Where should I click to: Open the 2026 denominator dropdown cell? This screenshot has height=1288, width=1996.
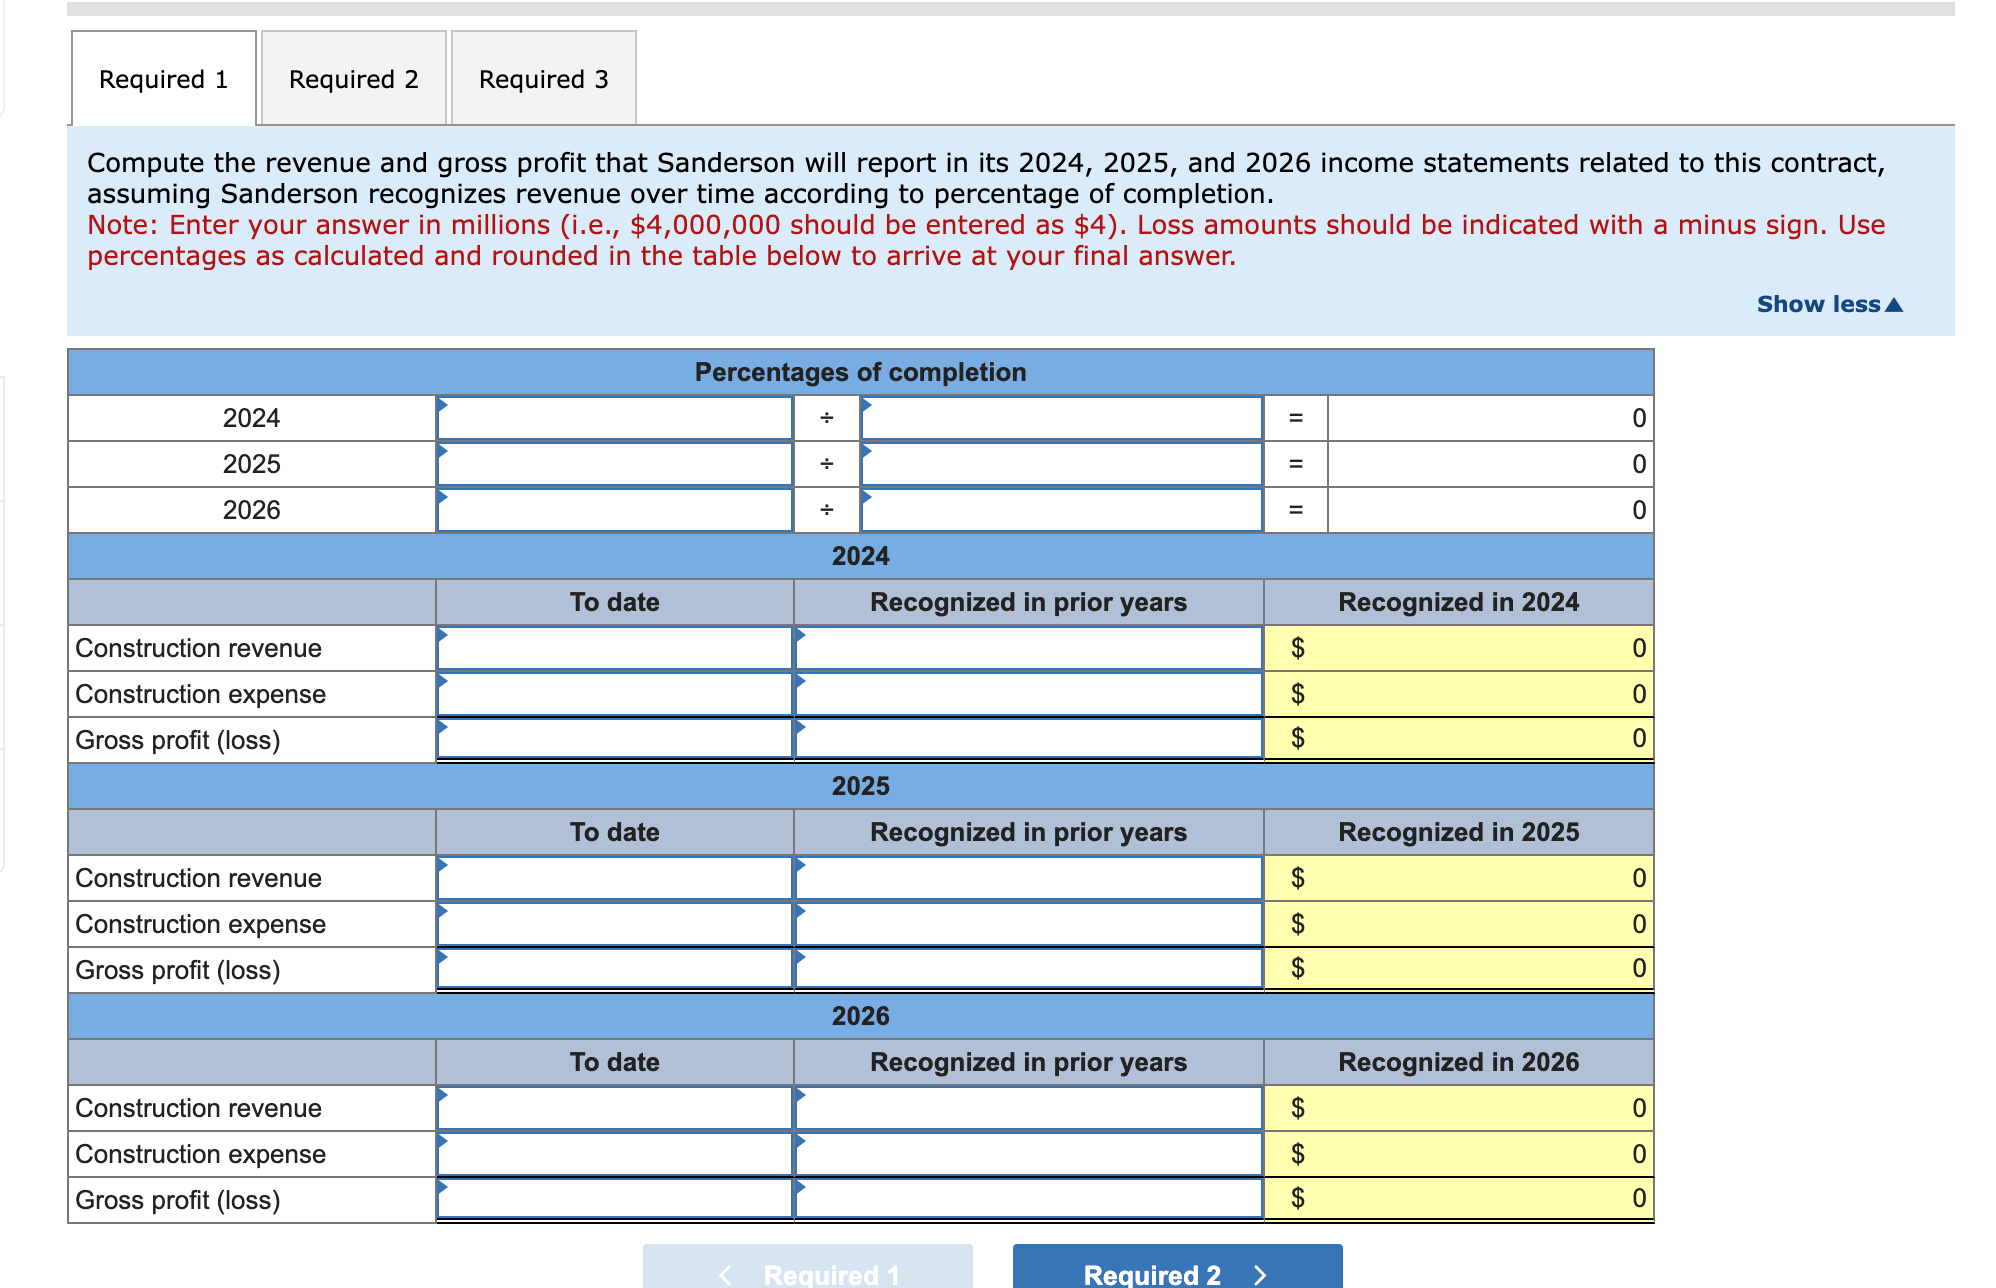pos(1061,510)
